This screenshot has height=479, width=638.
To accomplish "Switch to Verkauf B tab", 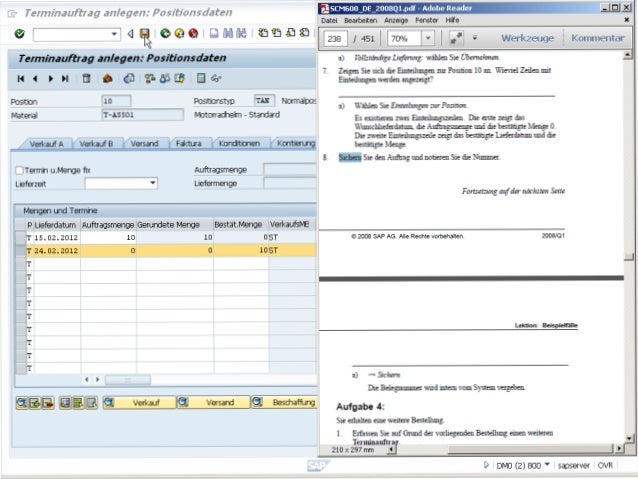I will tap(96, 144).
